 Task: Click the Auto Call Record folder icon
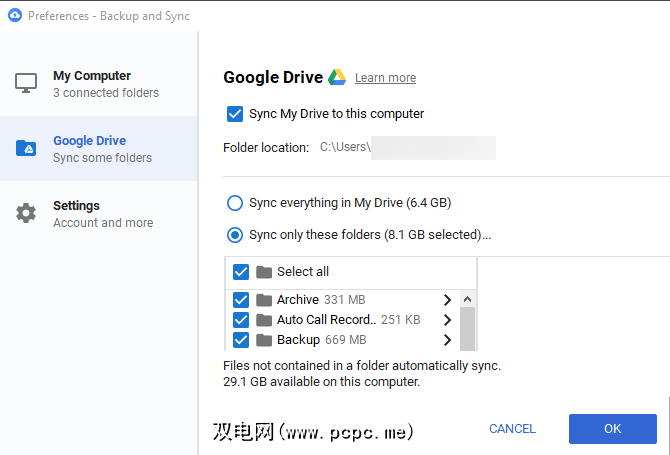[x=264, y=320]
